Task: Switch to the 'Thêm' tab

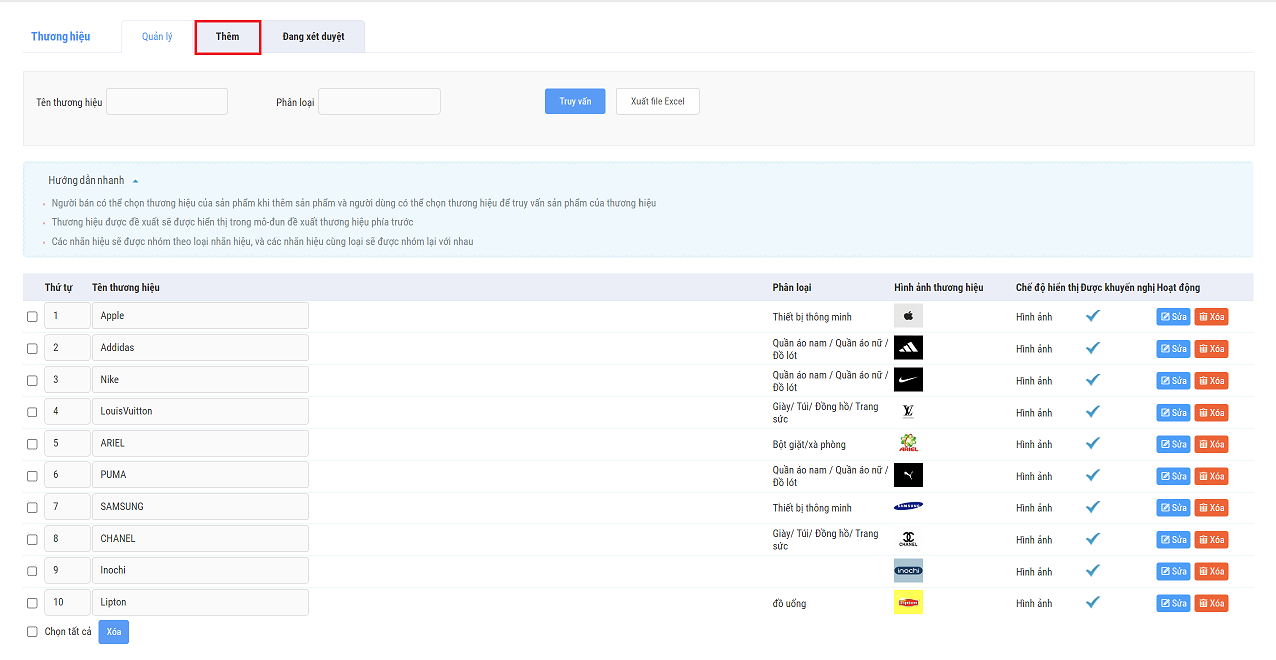Action: coord(228,37)
